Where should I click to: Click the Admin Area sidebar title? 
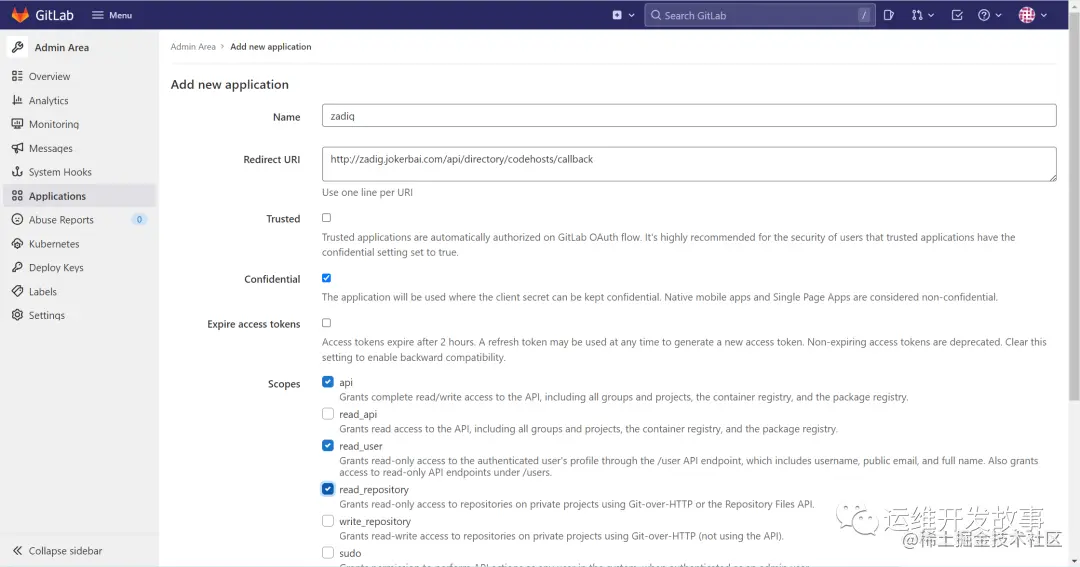click(62, 48)
